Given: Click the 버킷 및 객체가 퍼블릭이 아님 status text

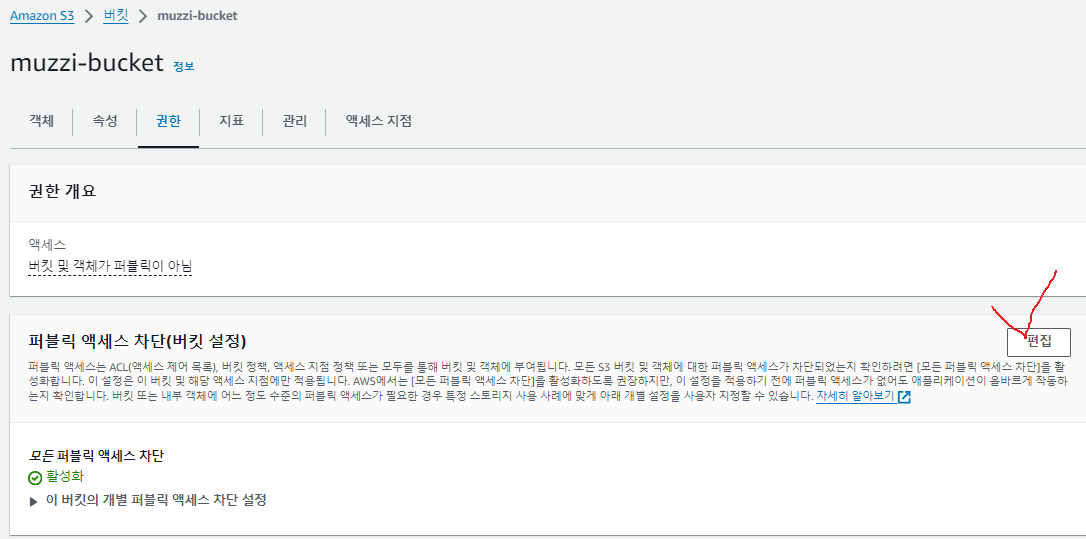Looking at the screenshot, I should point(110,265).
